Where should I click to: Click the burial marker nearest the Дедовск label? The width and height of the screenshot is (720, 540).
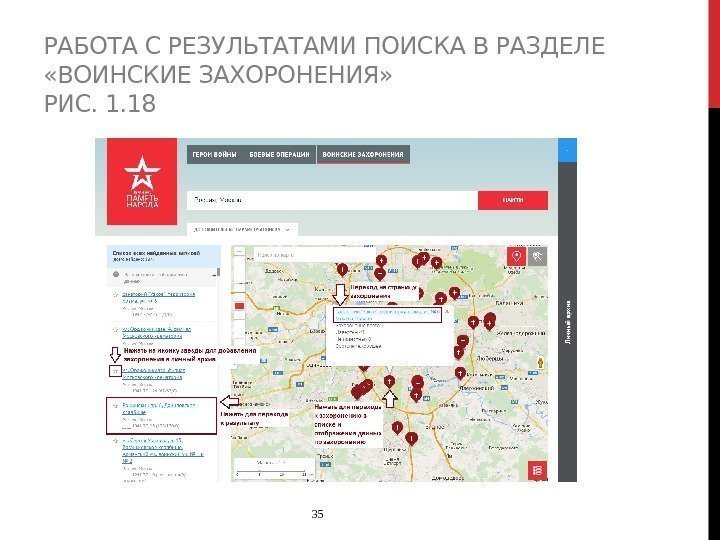[x=342, y=270]
